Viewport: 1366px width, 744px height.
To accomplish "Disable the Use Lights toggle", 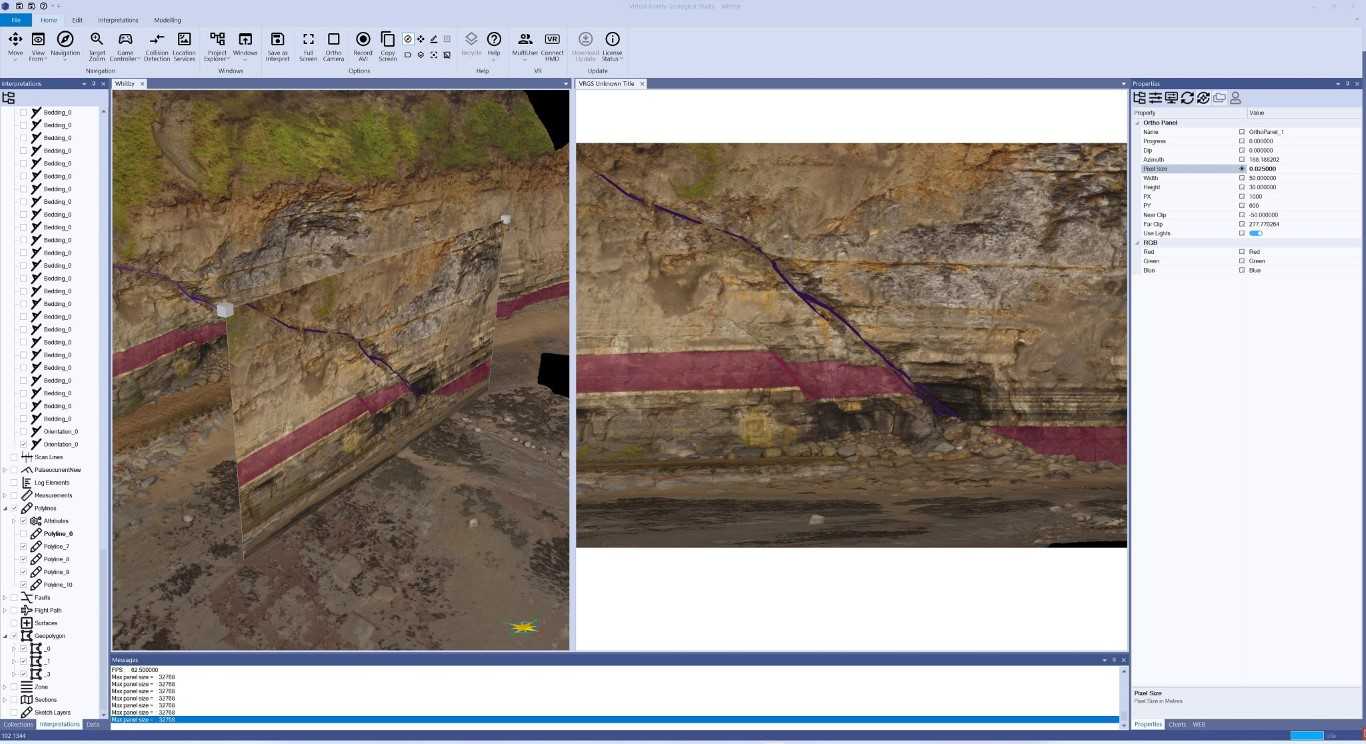I will pos(1256,233).
